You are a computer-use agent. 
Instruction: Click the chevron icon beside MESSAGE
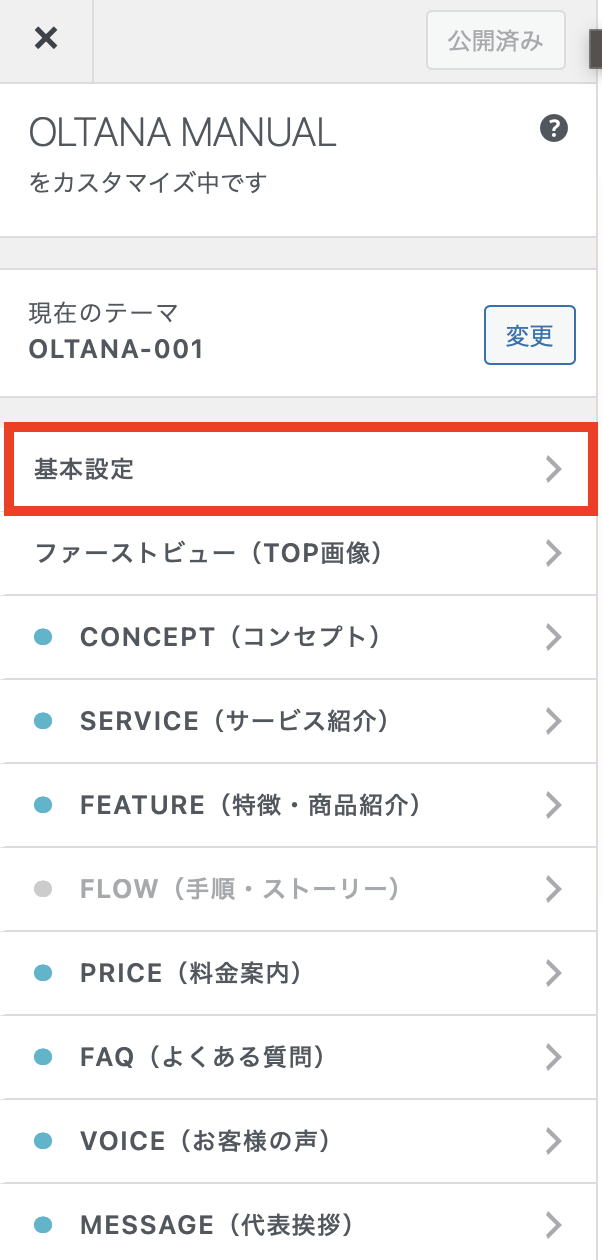point(554,1225)
